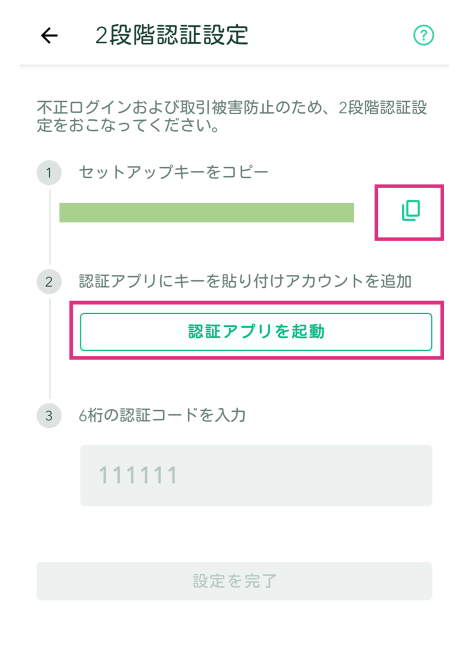
Task: Click the 111111 placeholder text
Action: point(138,475)
